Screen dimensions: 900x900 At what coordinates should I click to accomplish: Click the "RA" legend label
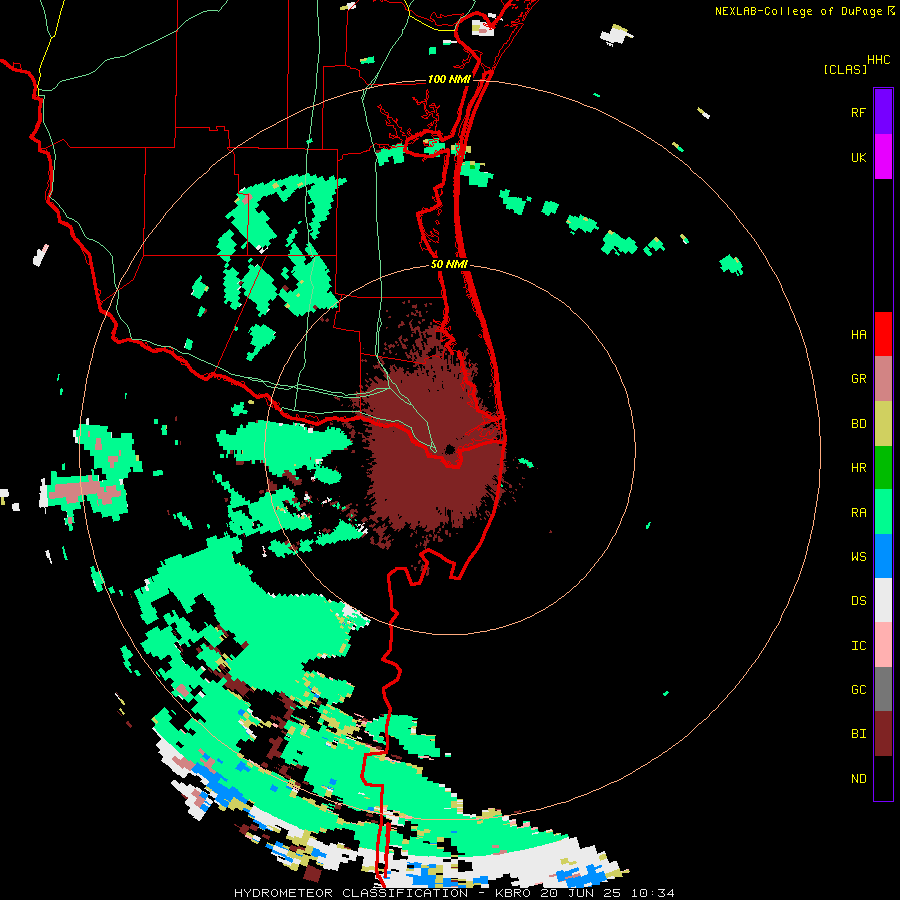tap(858, 513)
